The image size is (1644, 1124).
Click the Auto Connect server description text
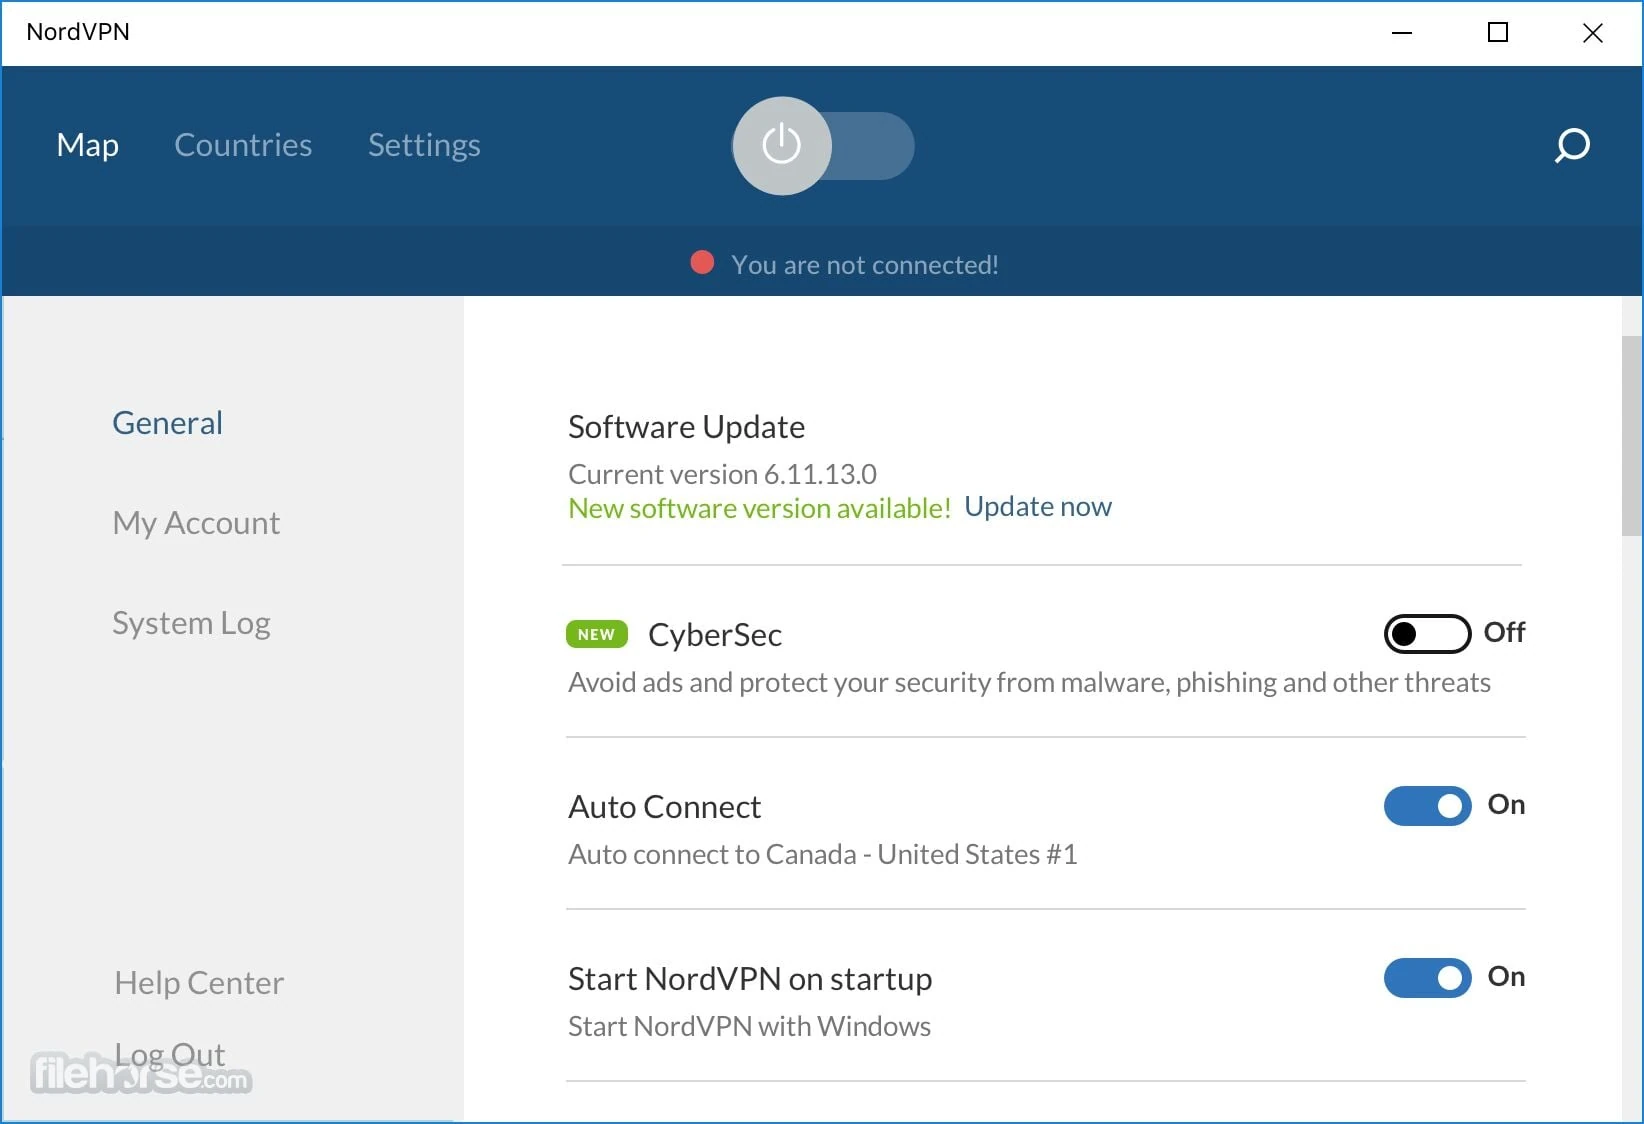pos(822,854)
